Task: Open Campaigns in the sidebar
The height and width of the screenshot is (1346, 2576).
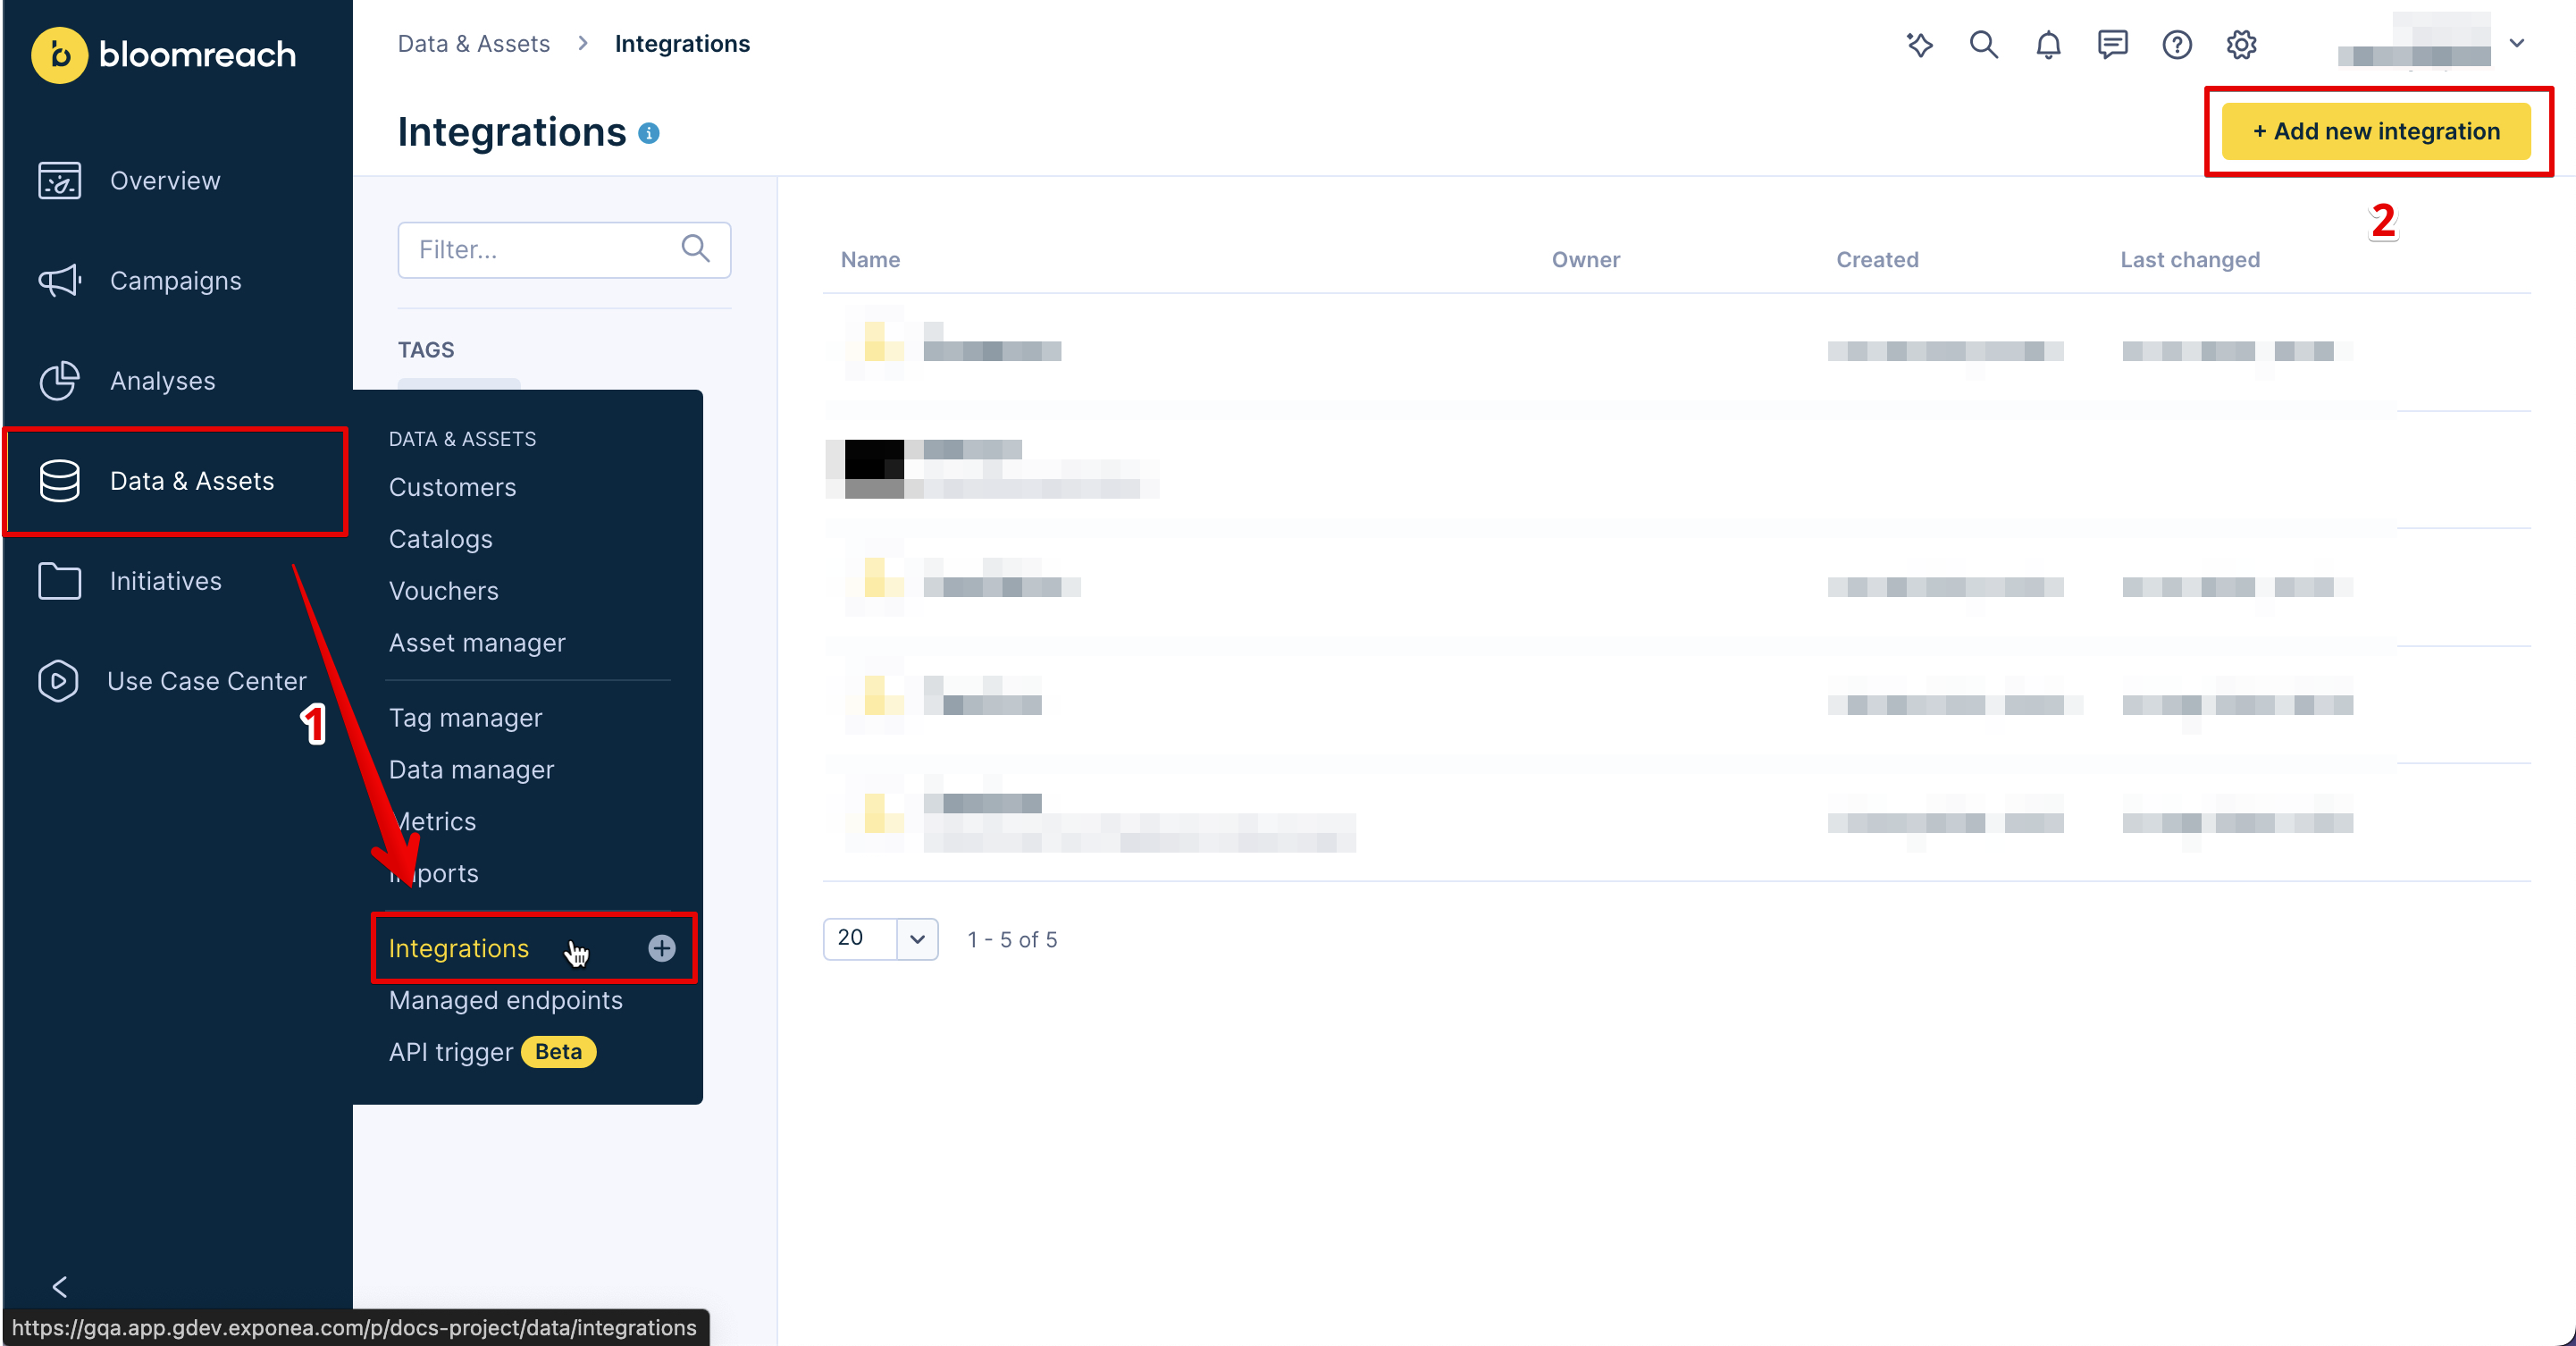Action: (176, 281)
